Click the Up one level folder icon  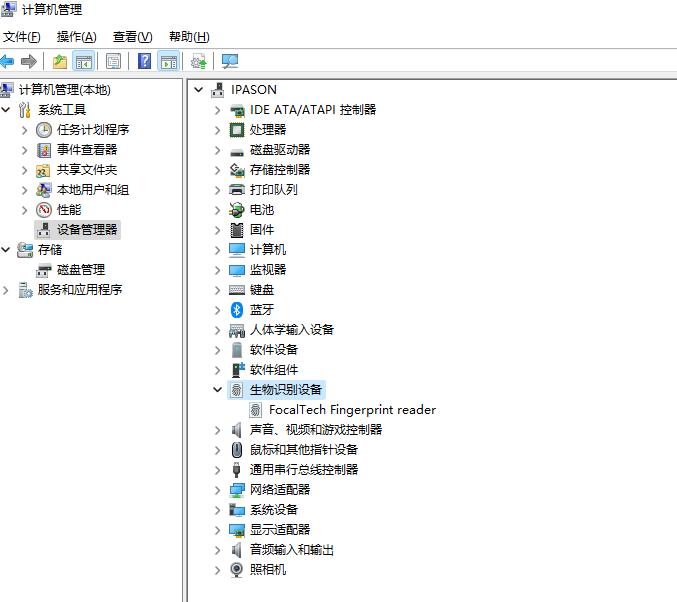pos(60,61)
